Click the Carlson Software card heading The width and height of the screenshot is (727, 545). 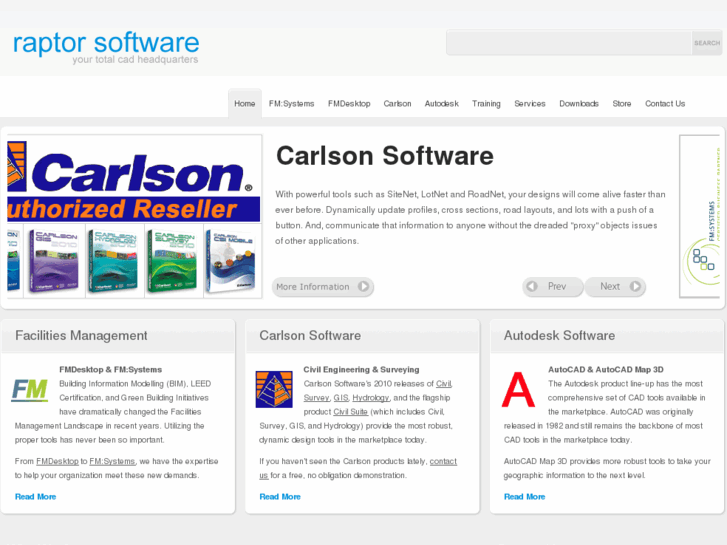(x=310, y=335)
